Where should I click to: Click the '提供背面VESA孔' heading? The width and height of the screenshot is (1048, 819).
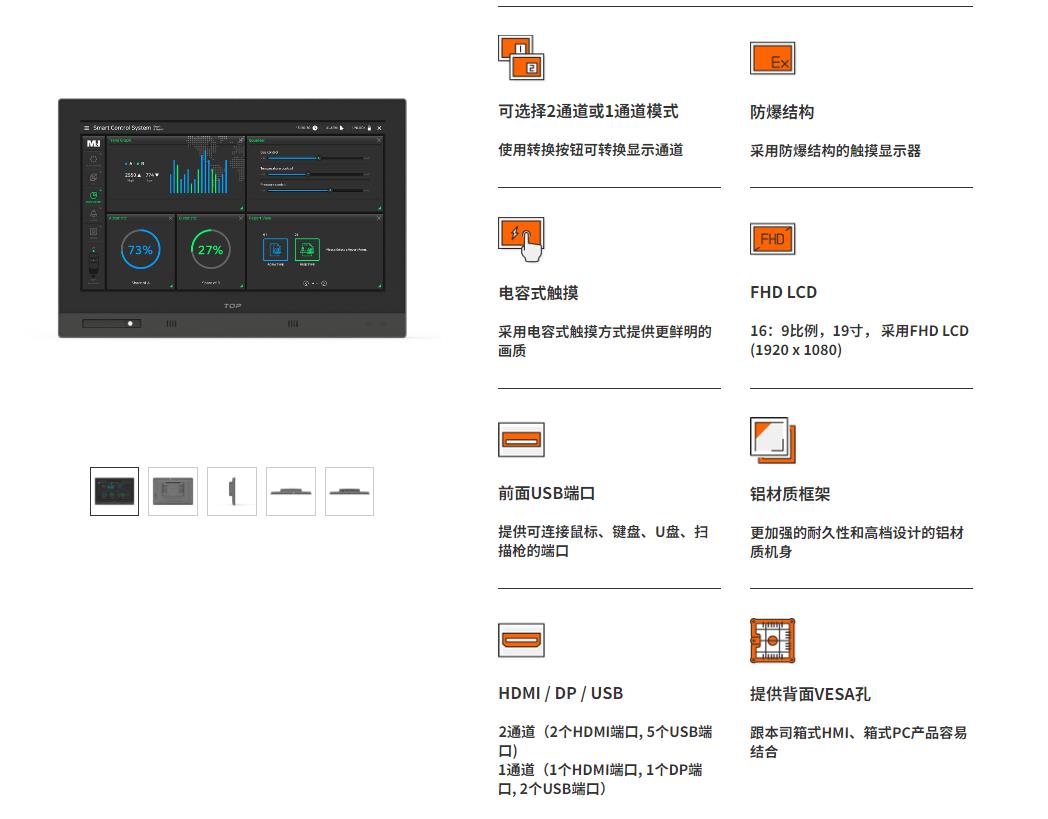point(810,694)
